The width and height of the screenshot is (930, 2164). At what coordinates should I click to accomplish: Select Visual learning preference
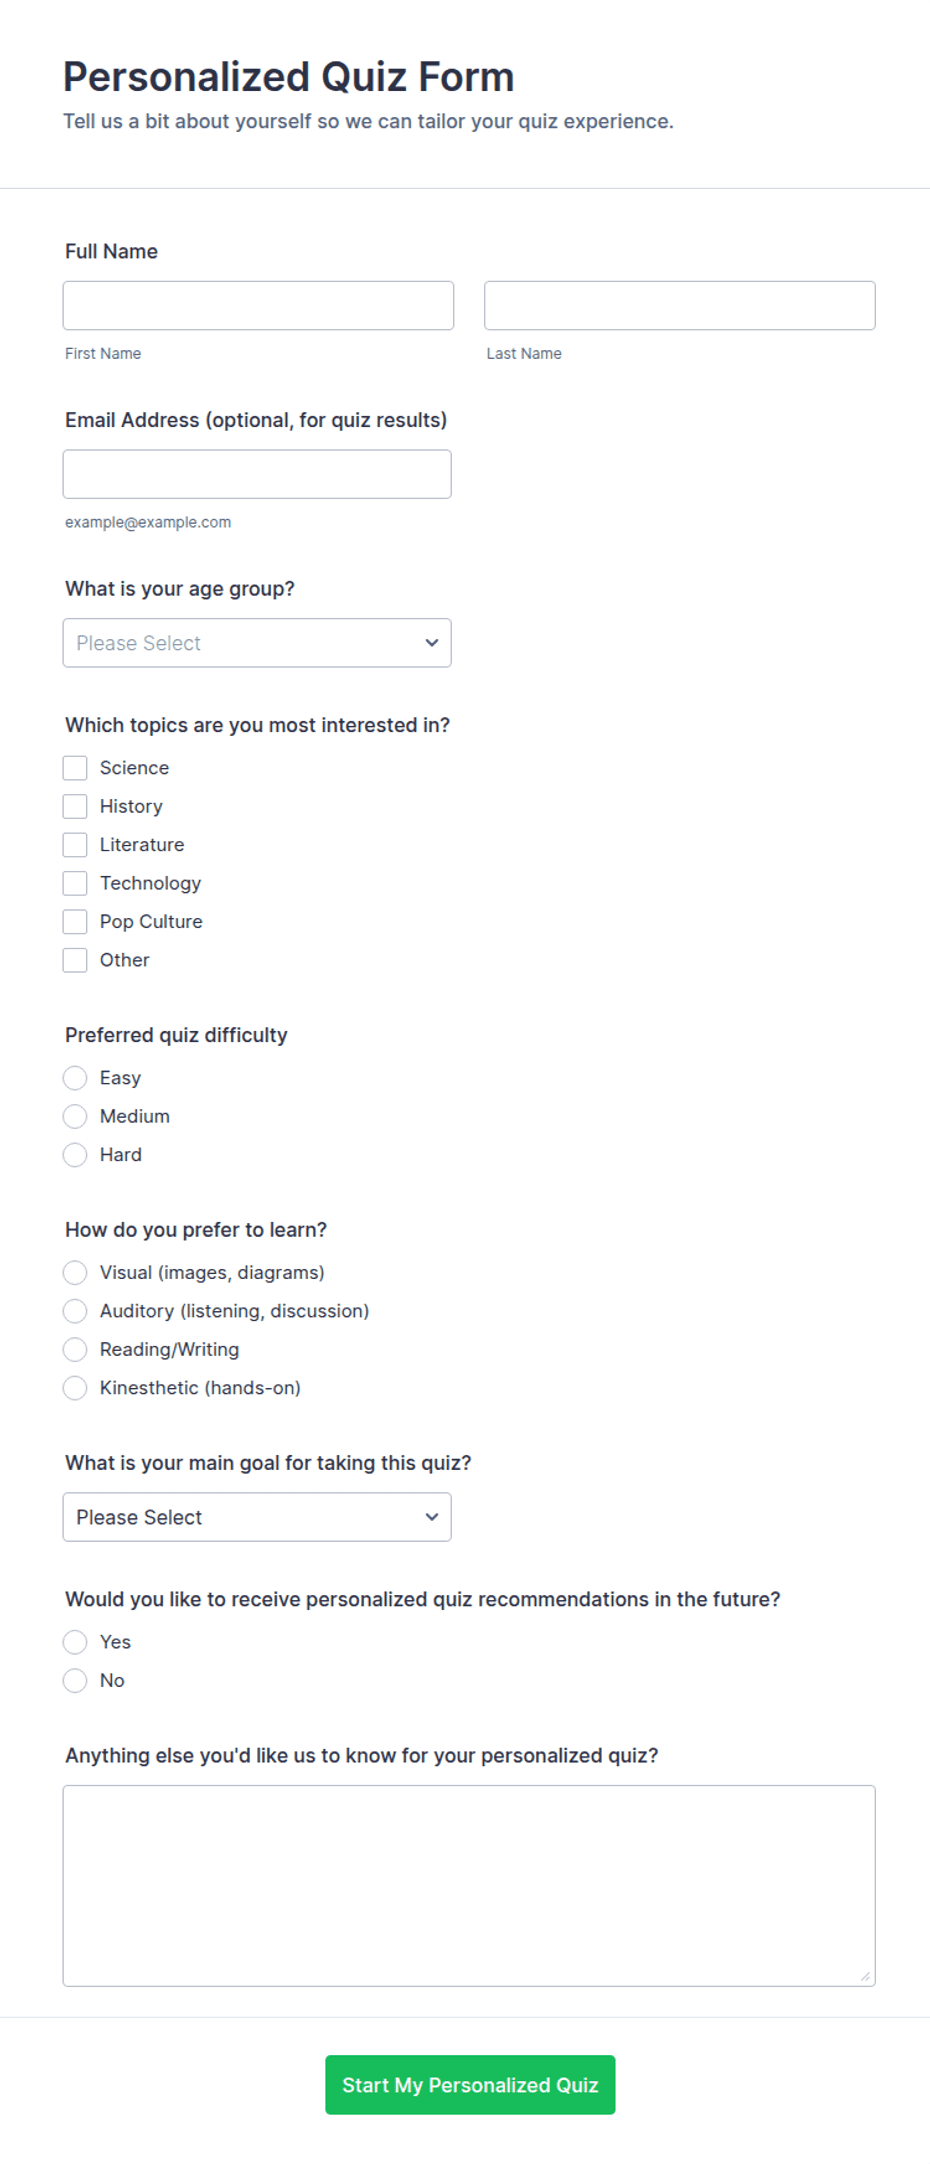coord(75,1273)
